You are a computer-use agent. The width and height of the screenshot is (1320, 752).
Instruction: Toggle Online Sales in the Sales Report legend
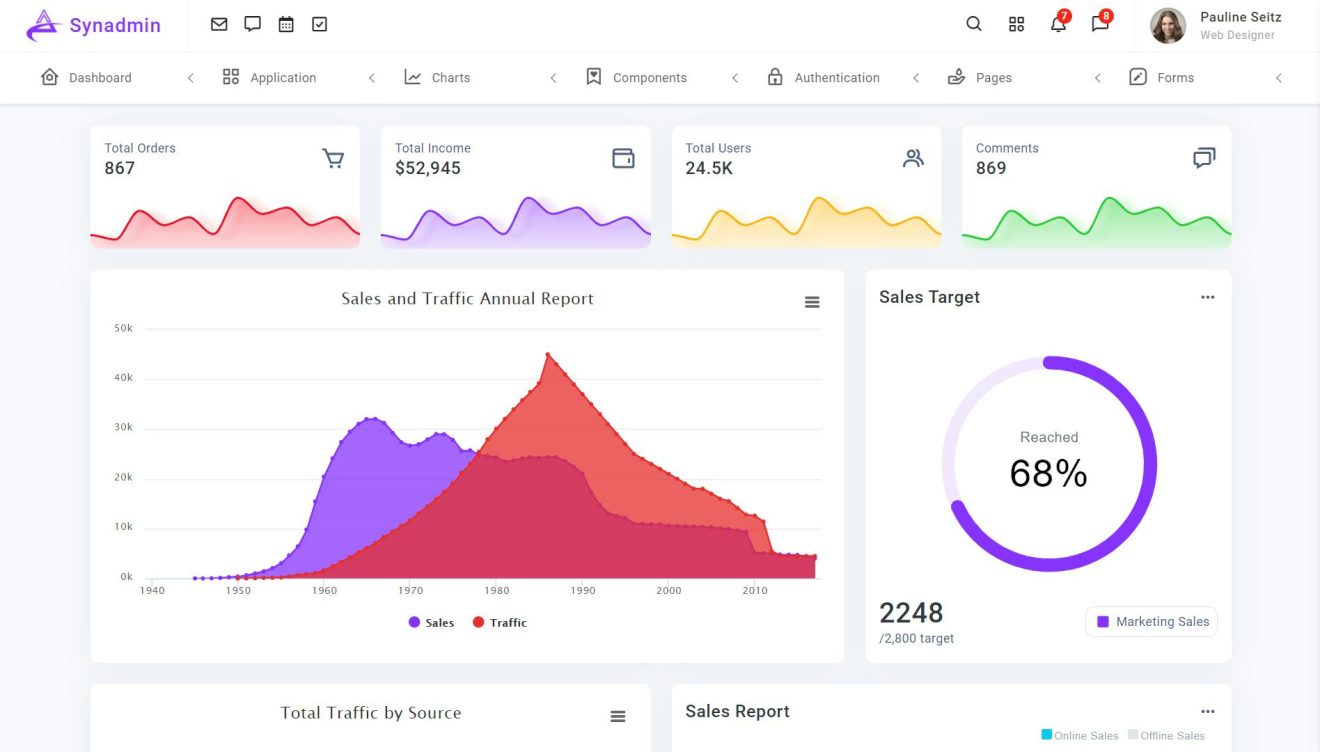[1079, 735]
